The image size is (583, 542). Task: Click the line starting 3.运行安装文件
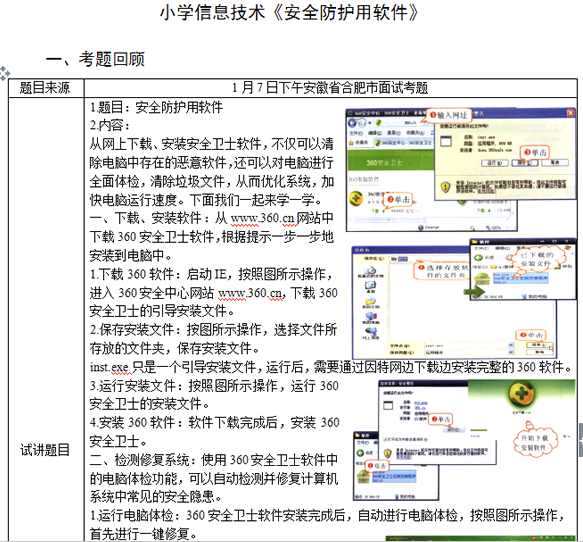tap(214, 385)
